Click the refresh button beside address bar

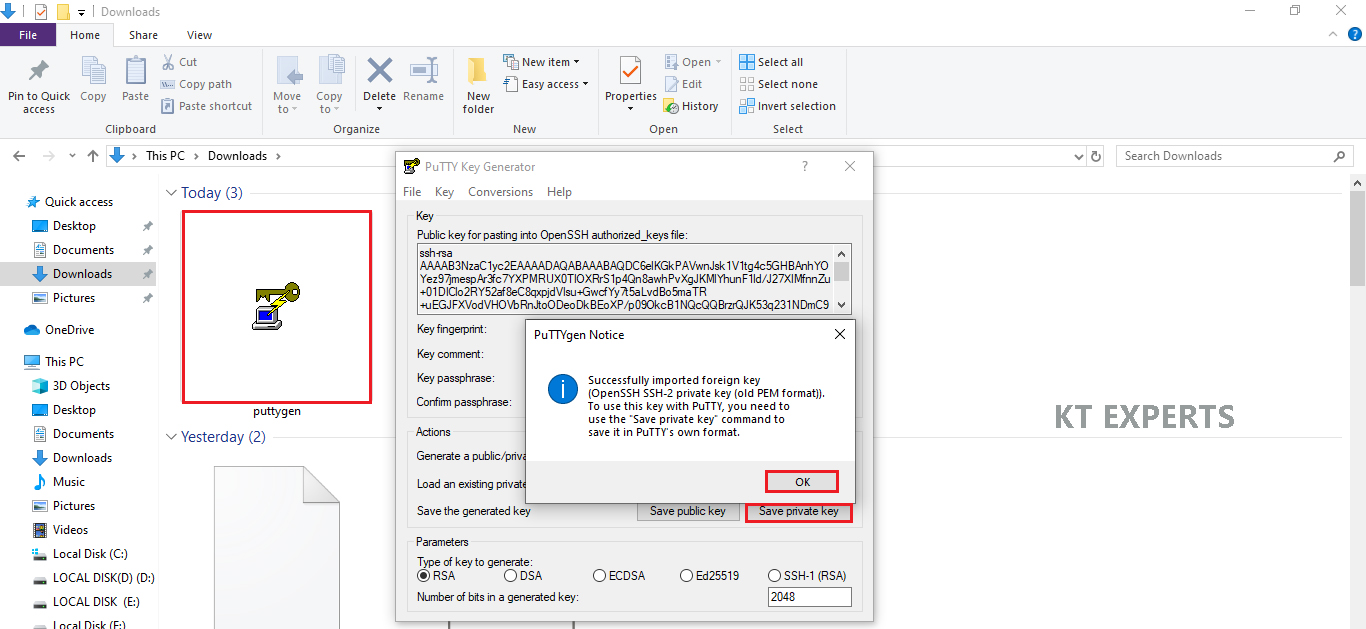click(1096, 156)
